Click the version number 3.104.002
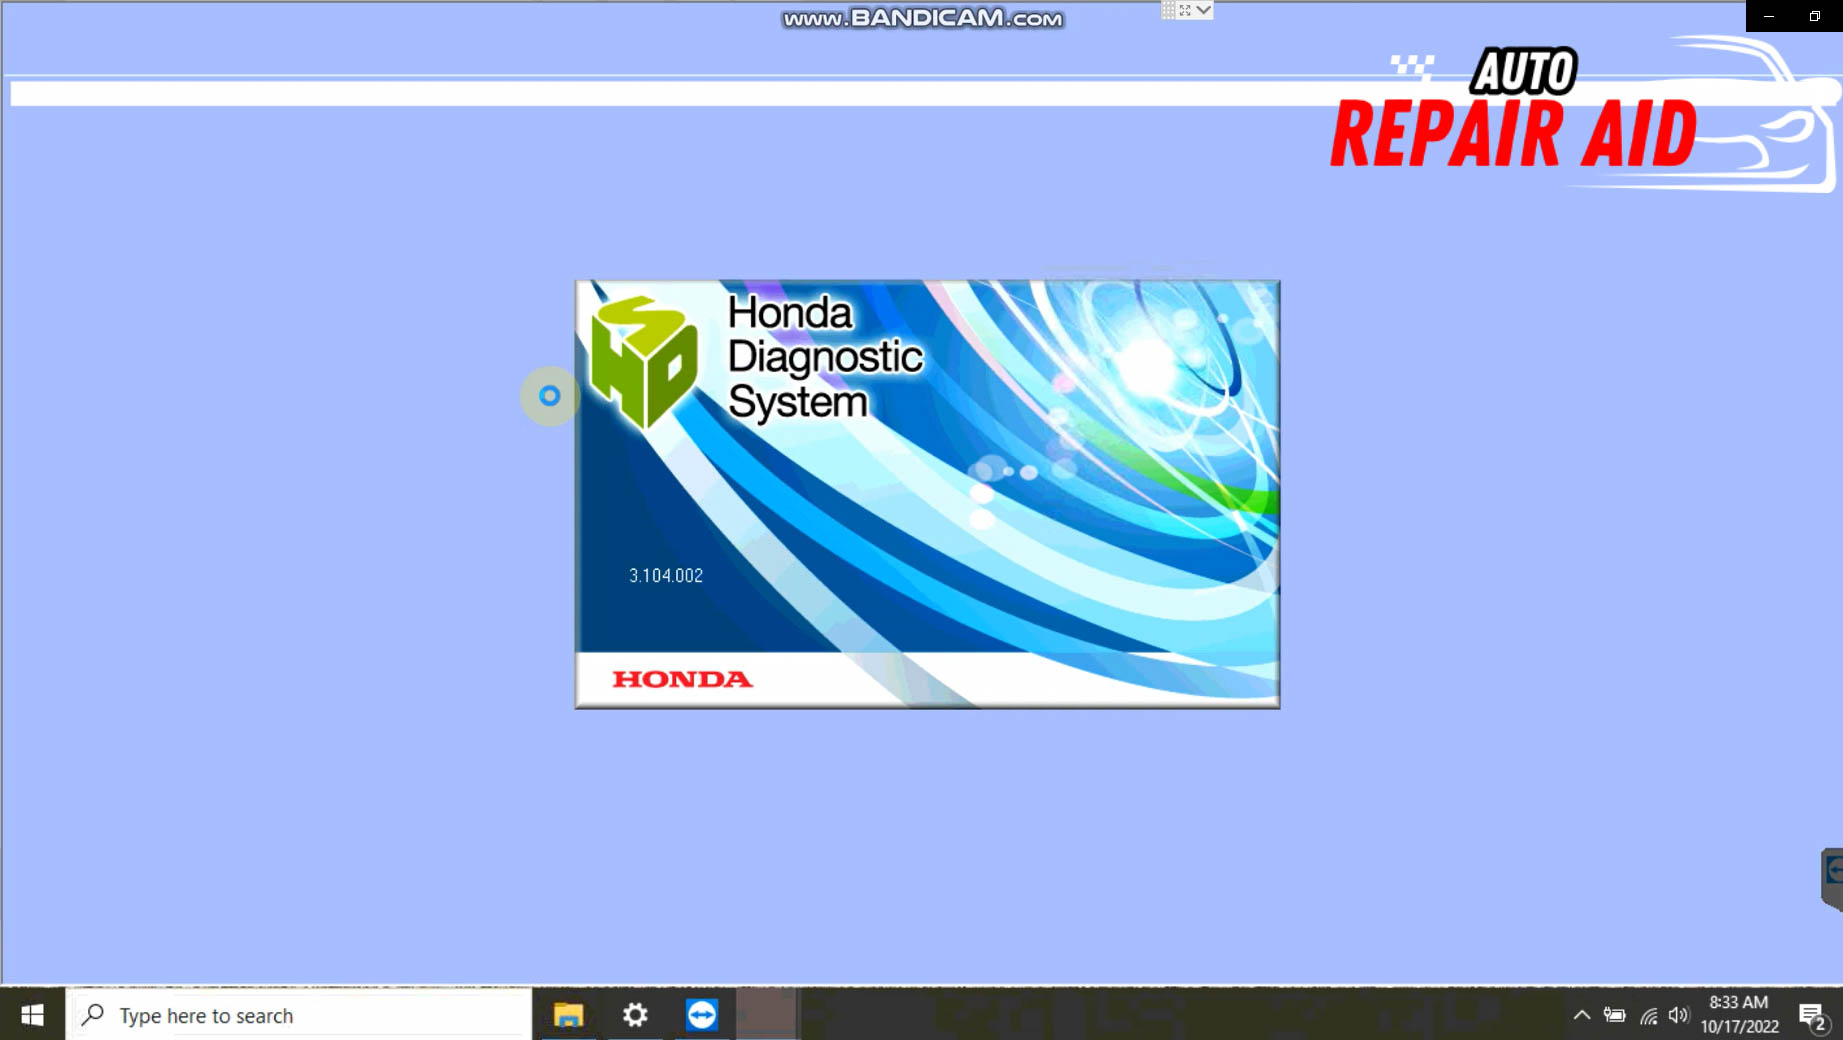 [x=666, y=575]
